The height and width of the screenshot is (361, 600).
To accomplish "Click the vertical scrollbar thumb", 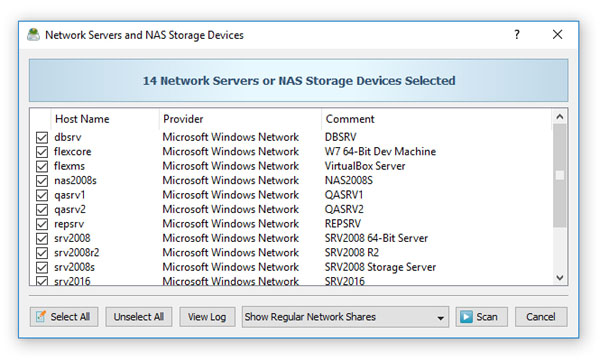I will 560,175.
